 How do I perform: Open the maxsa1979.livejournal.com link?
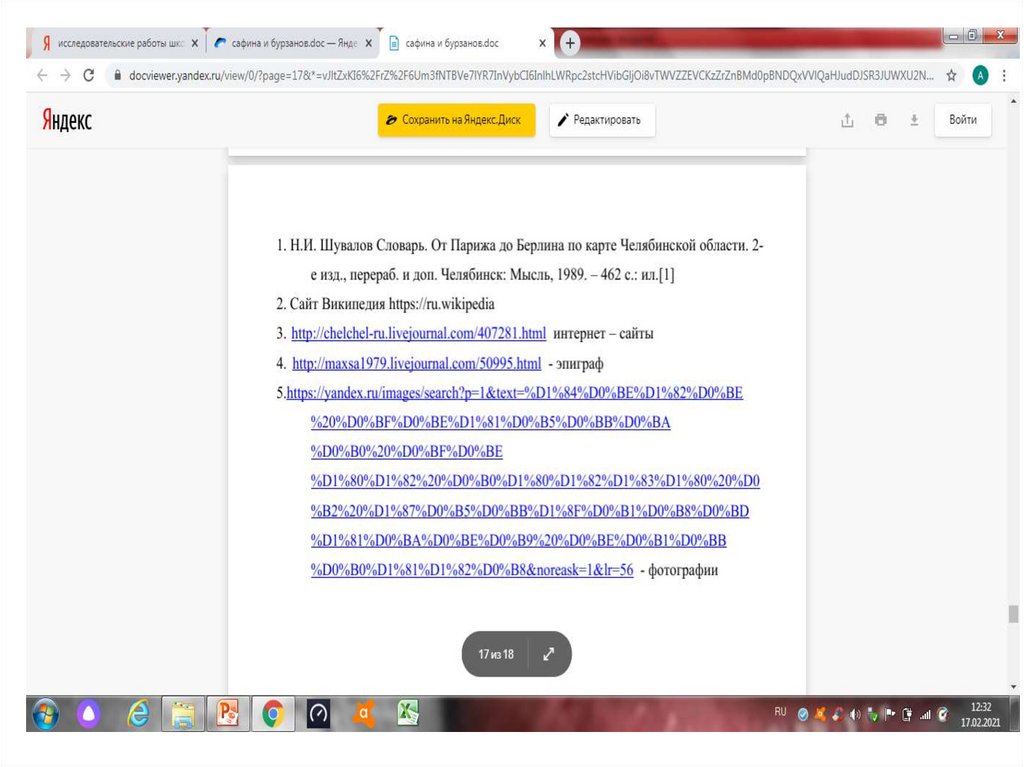click(417, 363)
